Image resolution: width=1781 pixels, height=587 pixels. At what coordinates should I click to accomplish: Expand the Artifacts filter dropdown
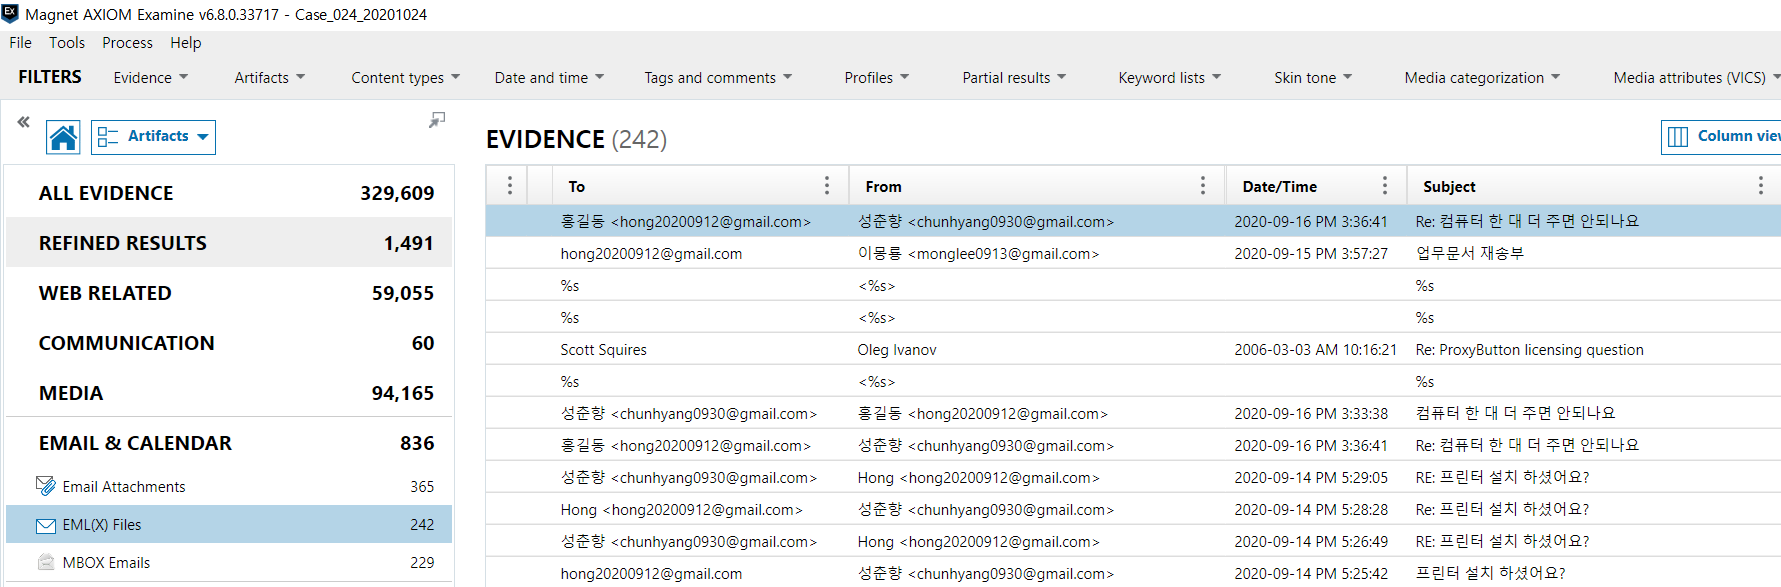(270, 78)
